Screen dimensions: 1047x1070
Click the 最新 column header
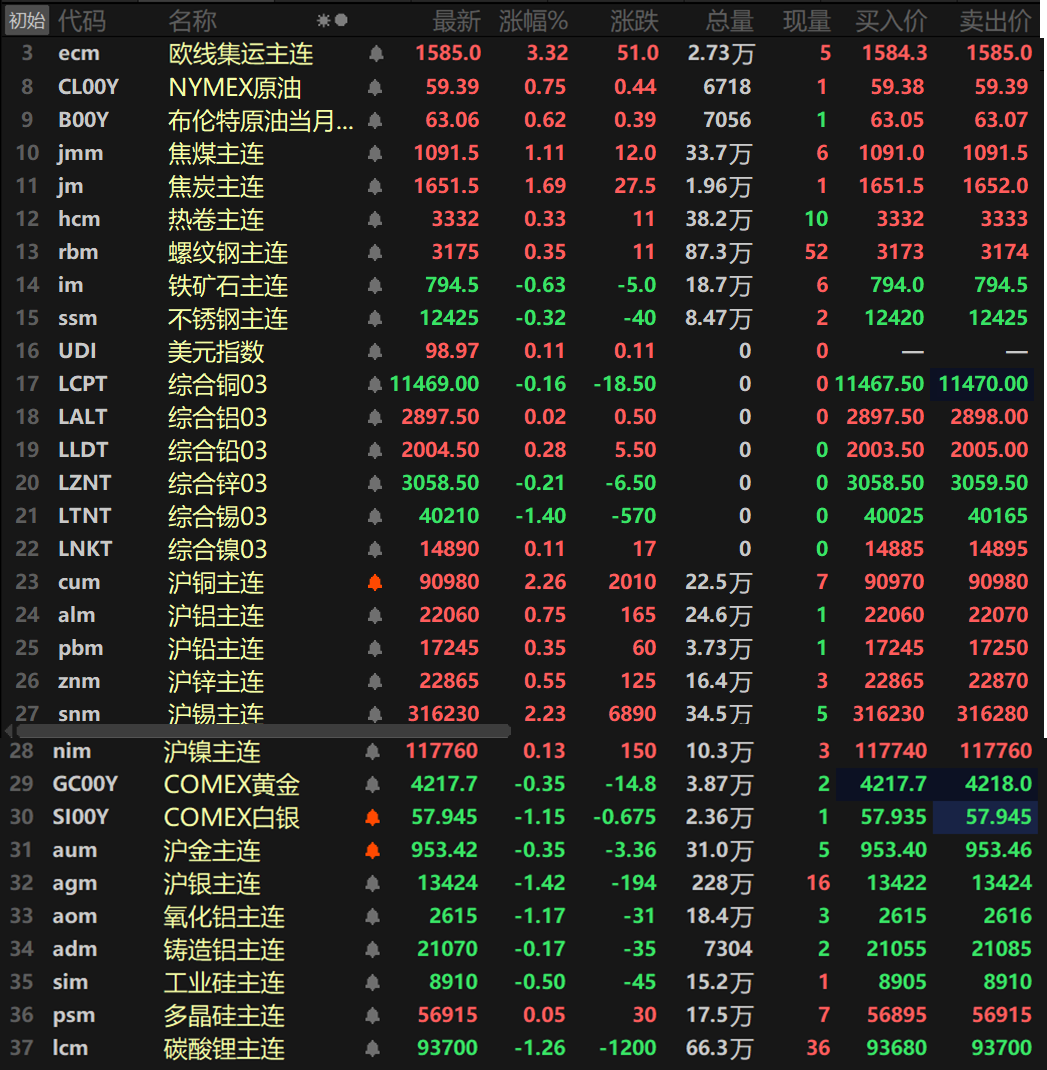pos(456,20)
